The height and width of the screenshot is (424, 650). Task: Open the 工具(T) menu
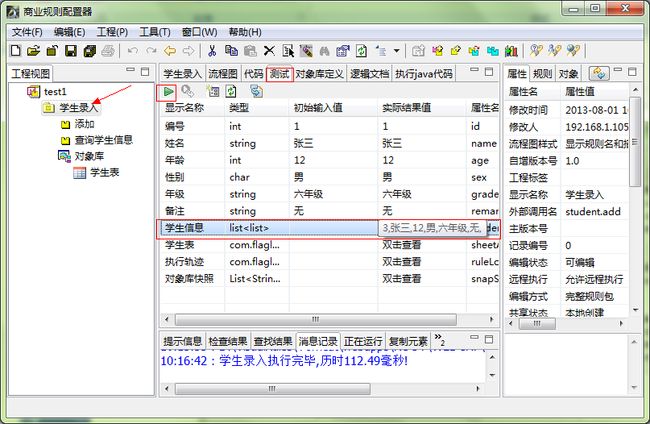pos(155,32)
